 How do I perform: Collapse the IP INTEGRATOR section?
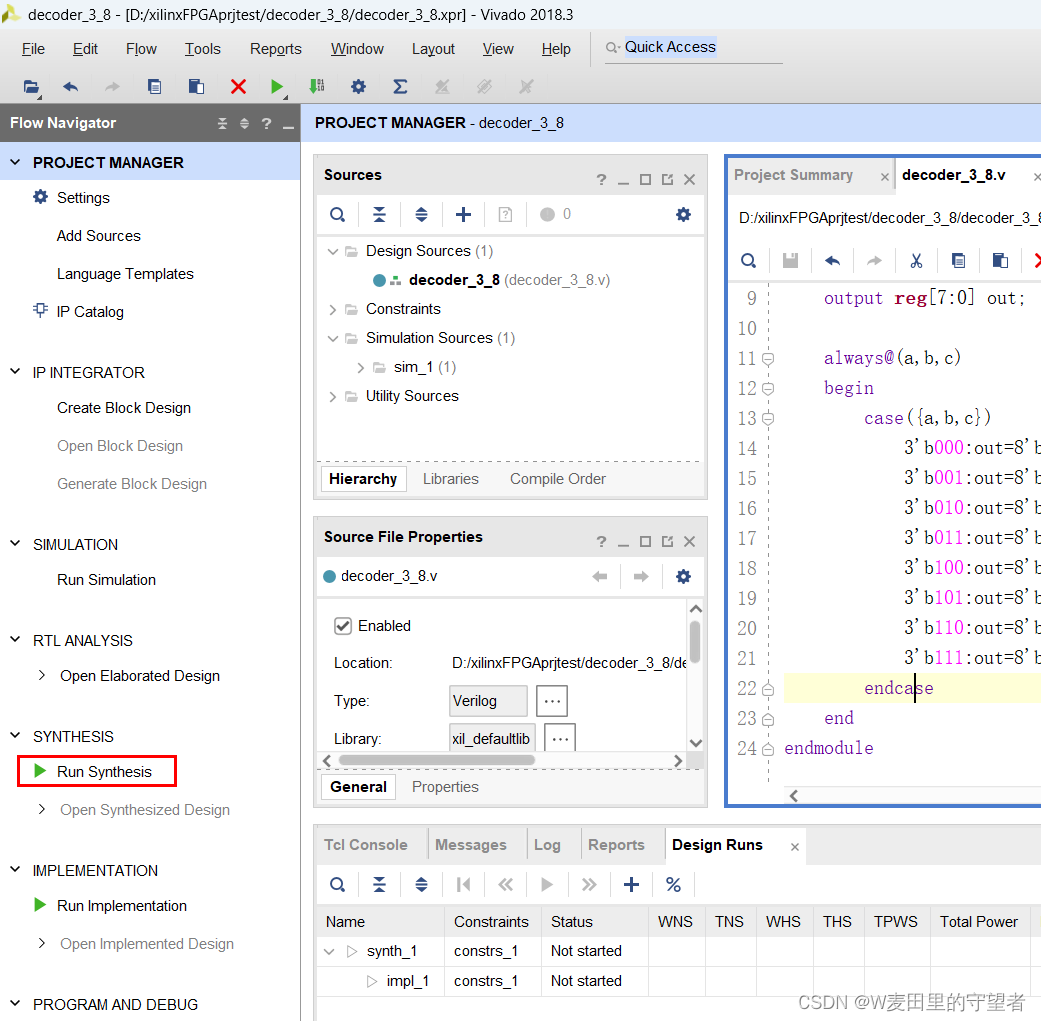point(15,372)
